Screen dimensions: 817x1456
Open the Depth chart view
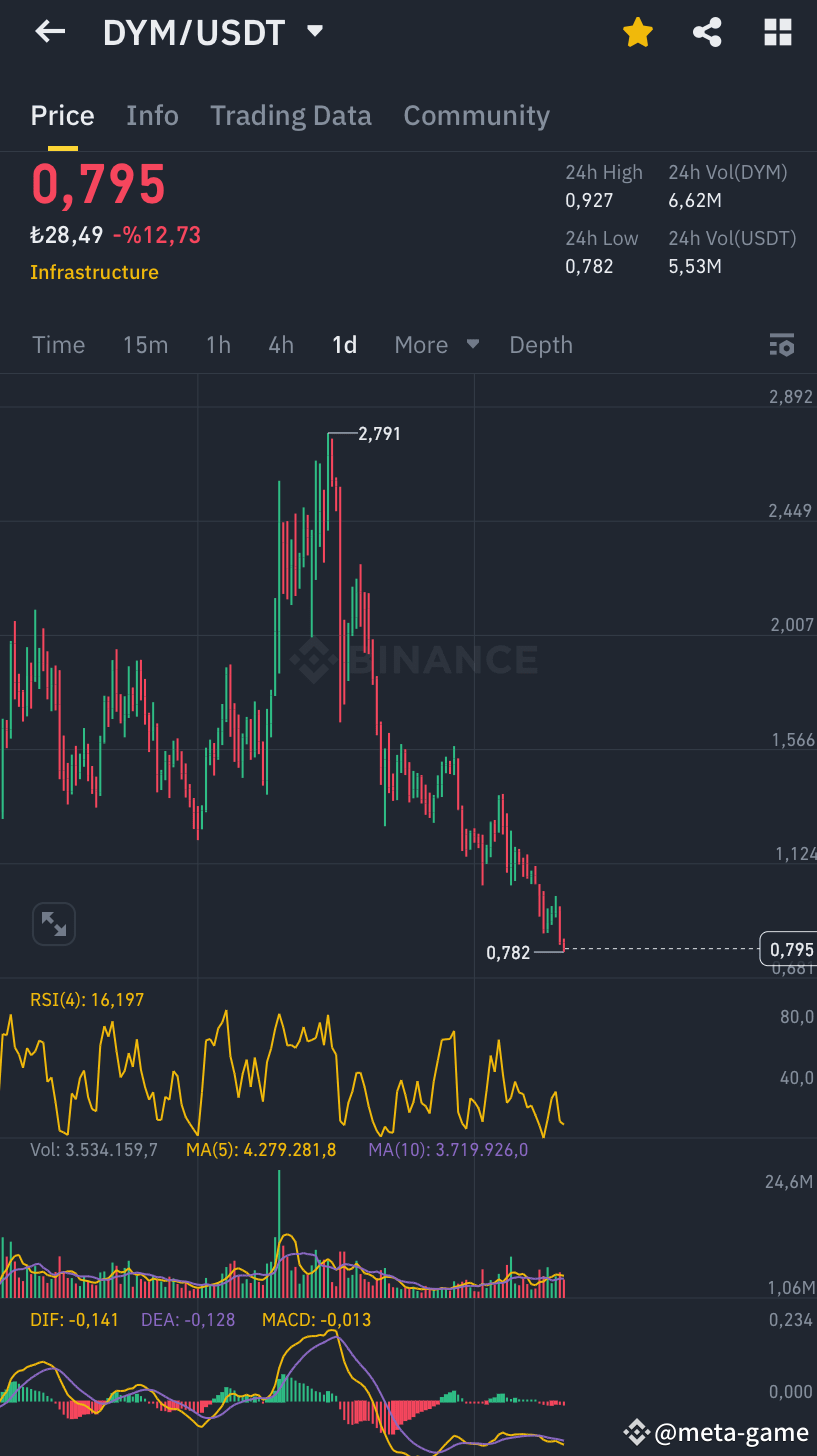[x=541, y=345]
